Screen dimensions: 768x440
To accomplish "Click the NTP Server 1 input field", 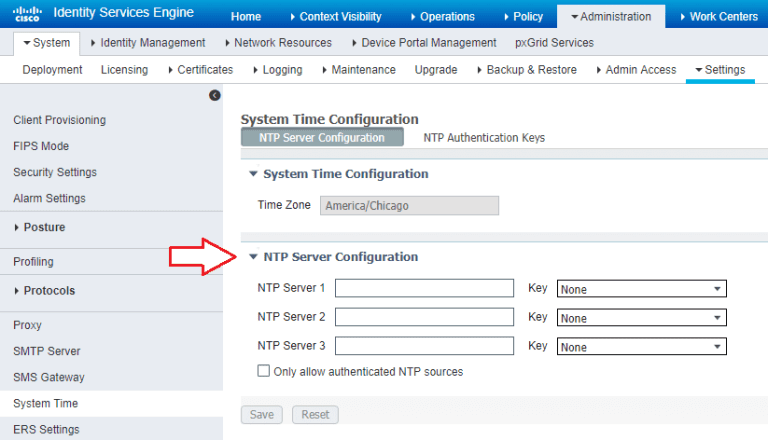I will [x=424, y=289].
